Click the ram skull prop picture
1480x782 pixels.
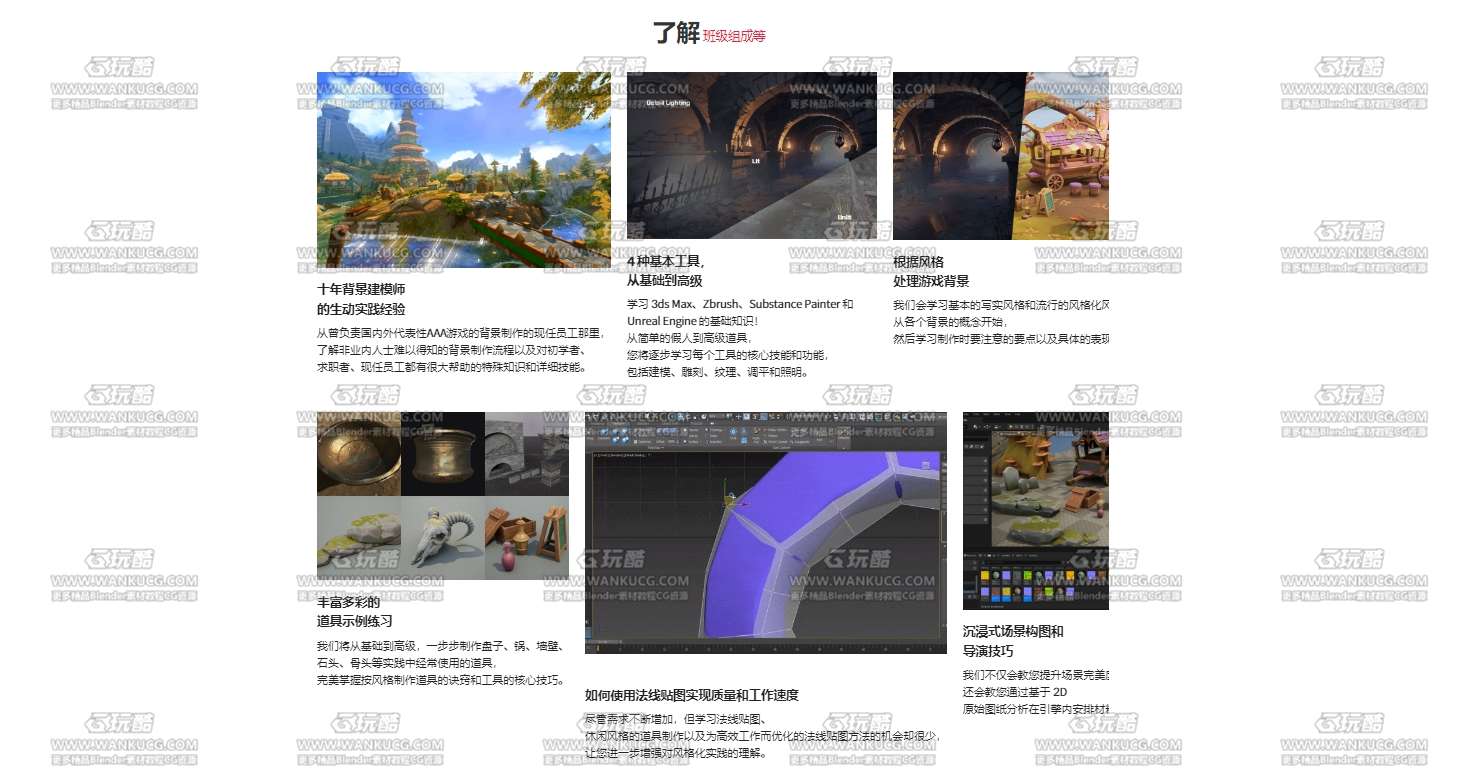443,538
